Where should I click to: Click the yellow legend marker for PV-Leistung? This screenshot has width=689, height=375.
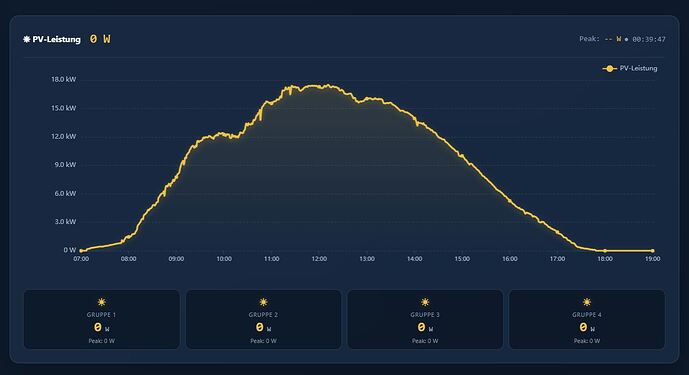pyautogui.click(x=609, y=69)
